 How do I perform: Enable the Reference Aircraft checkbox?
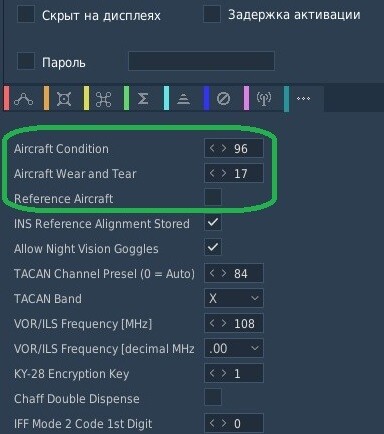213,197
